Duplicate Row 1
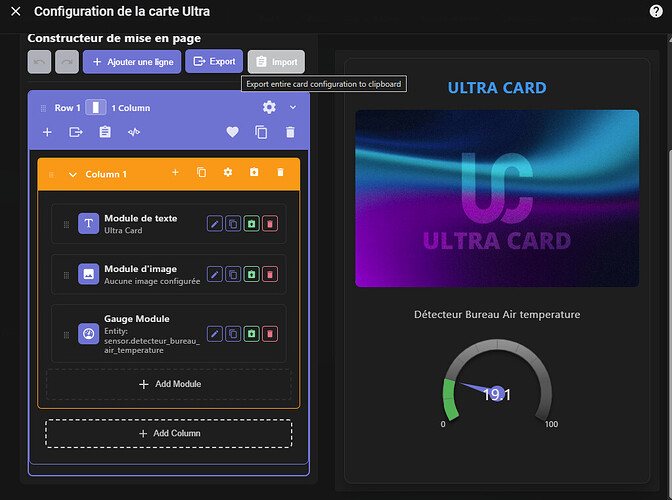Viewport: 672px width, 500px height. tap(261, 132)
